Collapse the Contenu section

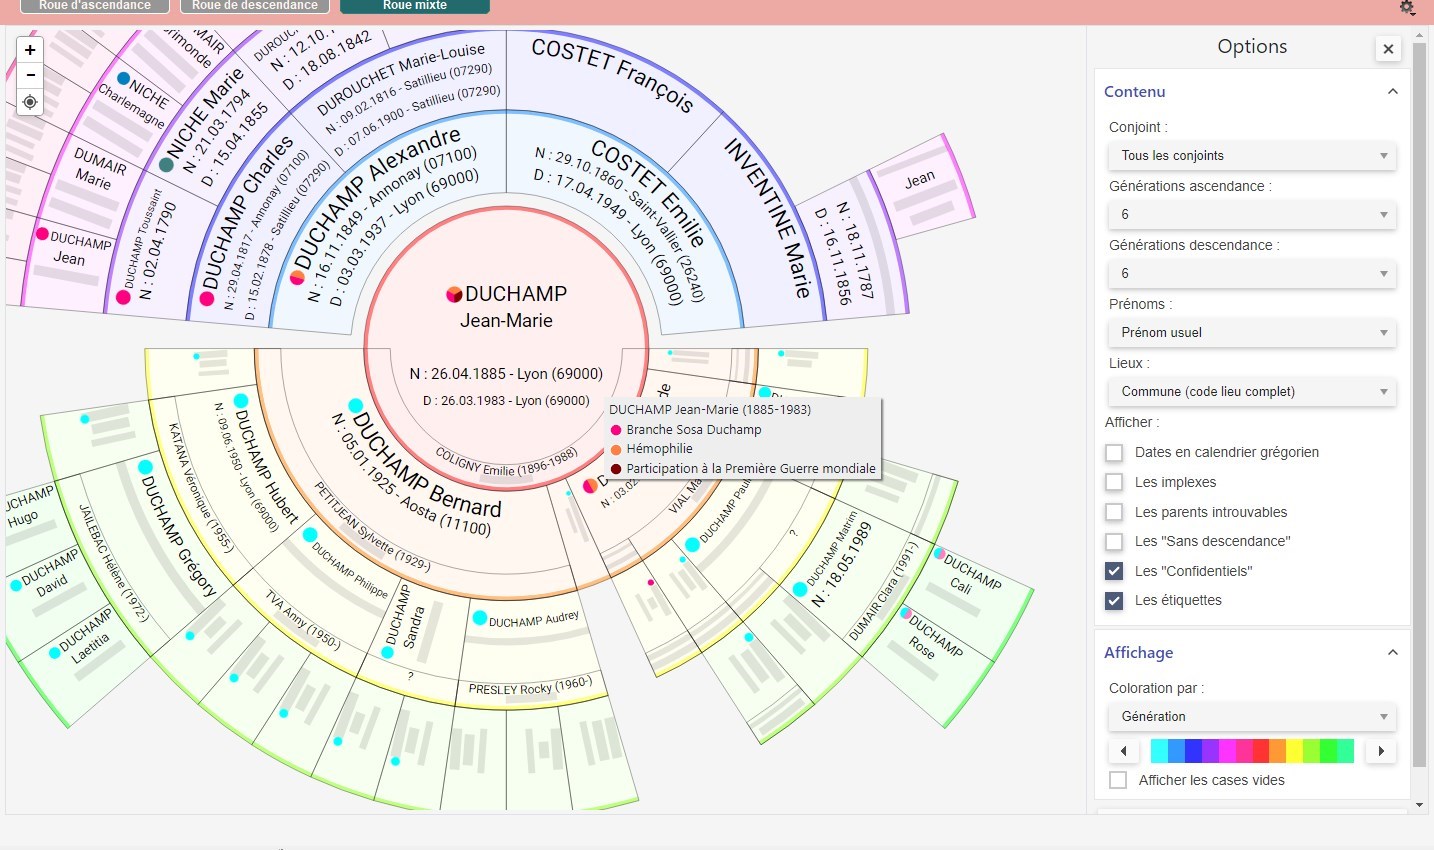coord(1392,92)
